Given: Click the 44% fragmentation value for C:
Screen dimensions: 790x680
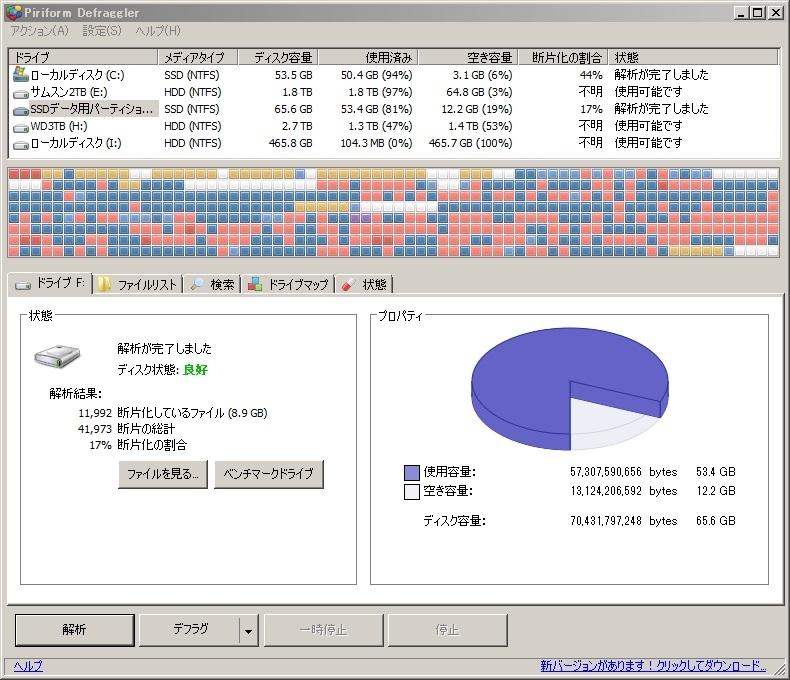Looking at the screenshot, I should [x=591, y=75].
